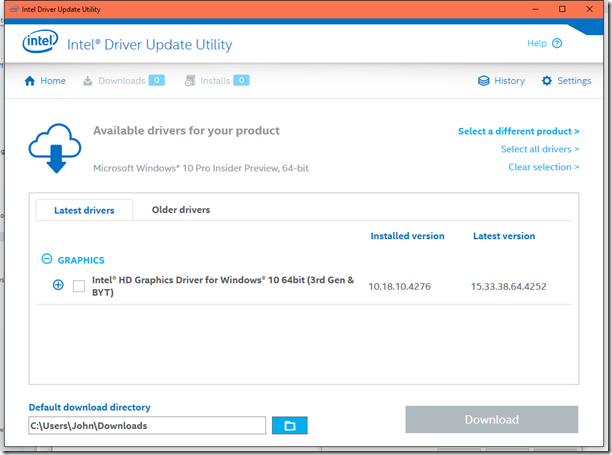The image size is (612, 455).
Task: Click the History stack icon
Action: click(484, 81)
